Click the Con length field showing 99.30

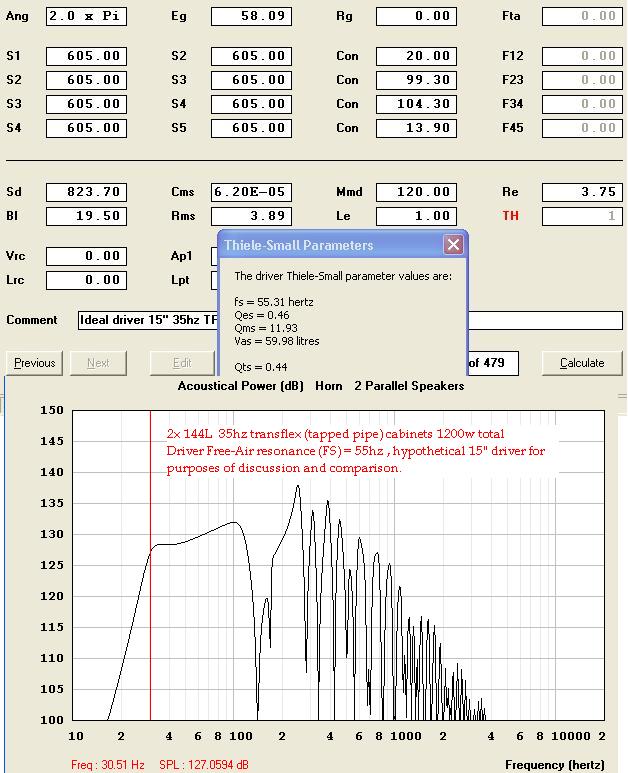coord(417,80)
